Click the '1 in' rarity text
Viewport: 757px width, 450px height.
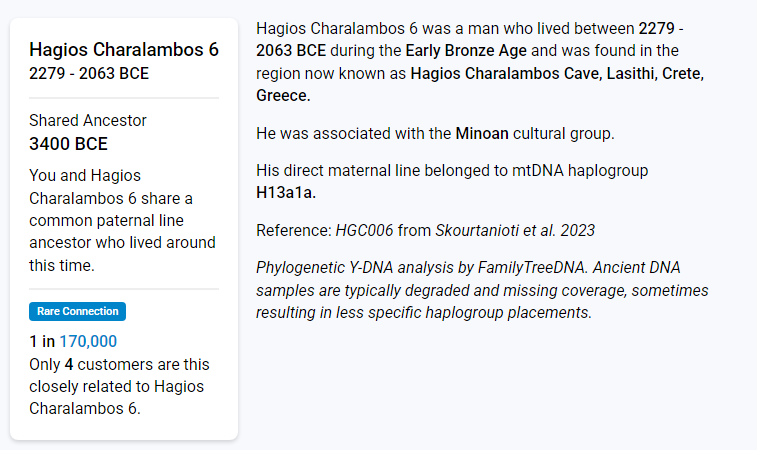tap(42, 341)
